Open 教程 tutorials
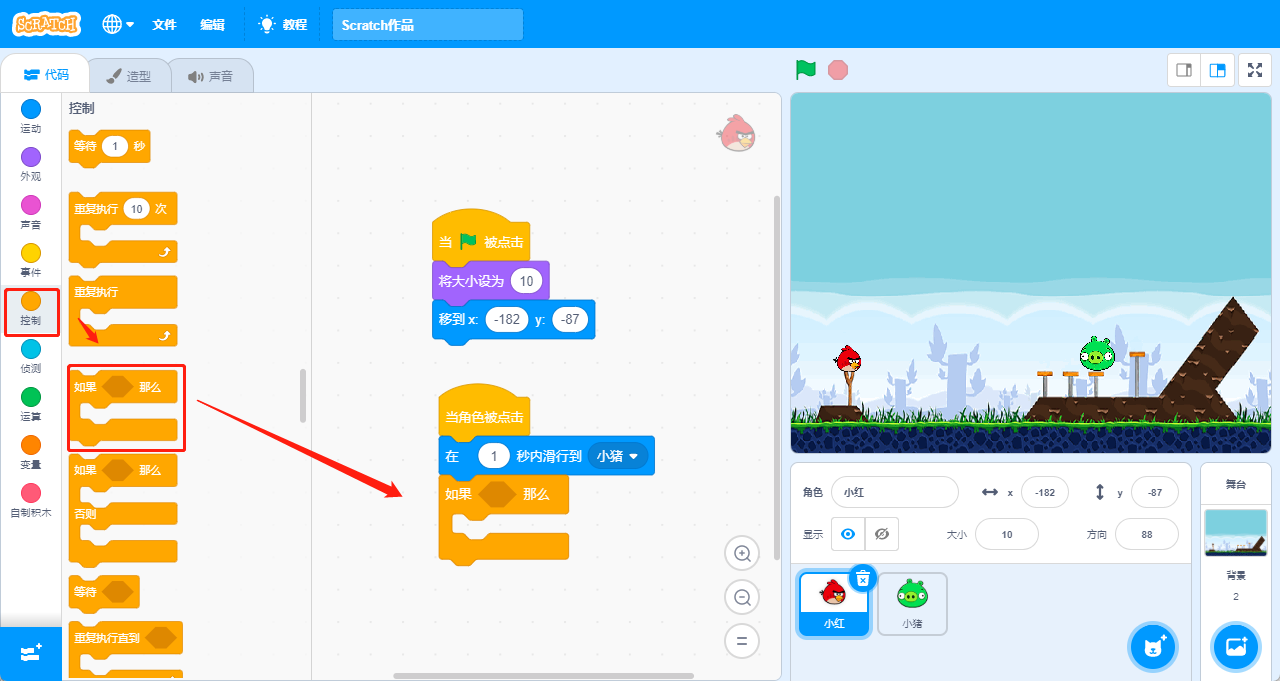 (x=283, y=24)
